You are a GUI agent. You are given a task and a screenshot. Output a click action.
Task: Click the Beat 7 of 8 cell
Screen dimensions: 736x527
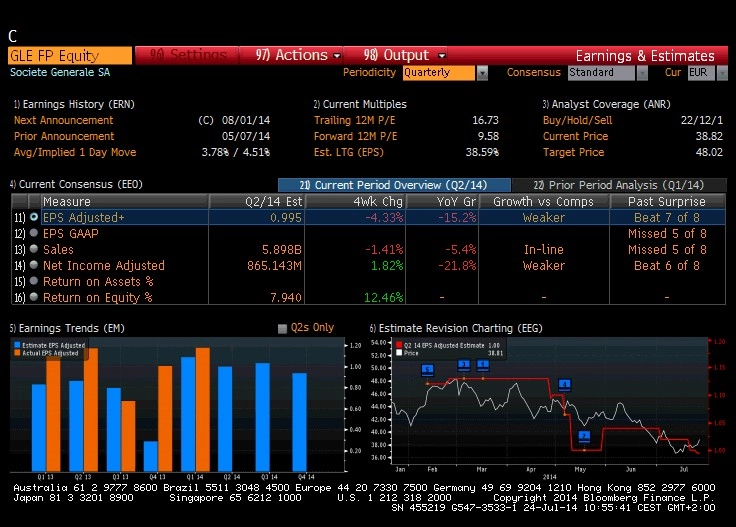pyautogui.click(x=667, y=217)
